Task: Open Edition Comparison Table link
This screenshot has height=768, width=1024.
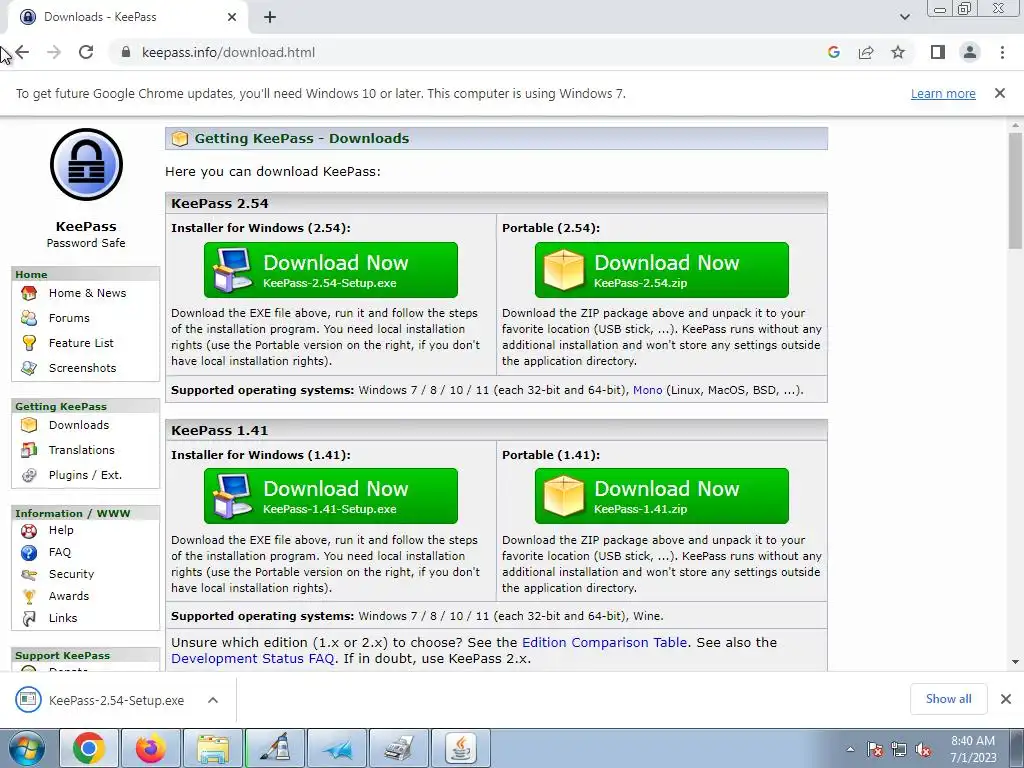Action: (x=604, y=643)
